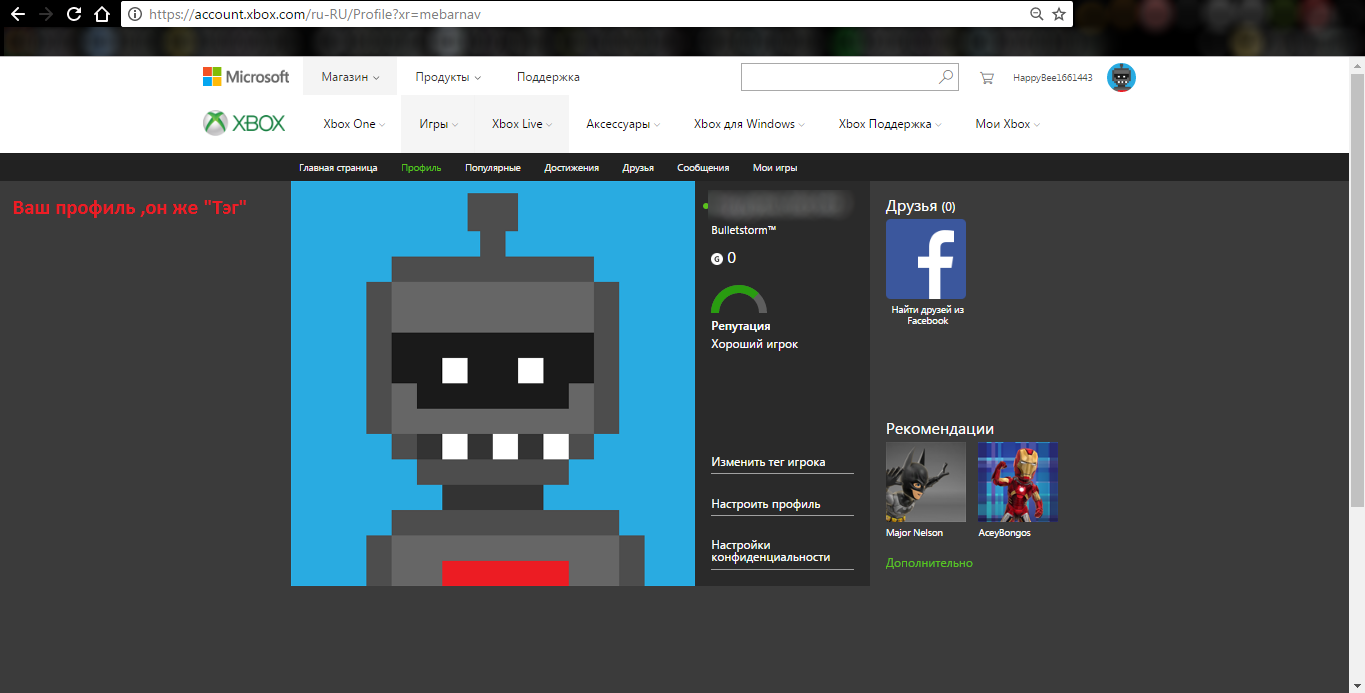The width and height of the screenshot is (1365, 693).
Task: Click Поддержка in Microsoft header
Action: point(548,77)
